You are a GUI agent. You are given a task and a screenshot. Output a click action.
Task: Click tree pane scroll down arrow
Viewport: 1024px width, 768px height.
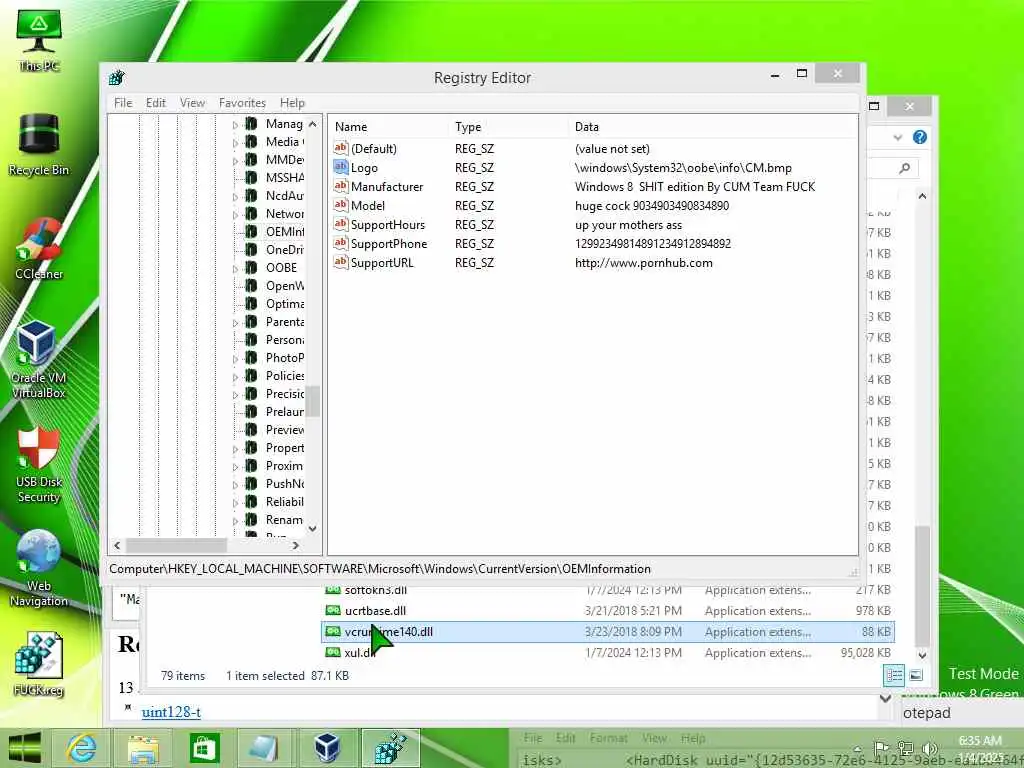click(x=312, y=528)
